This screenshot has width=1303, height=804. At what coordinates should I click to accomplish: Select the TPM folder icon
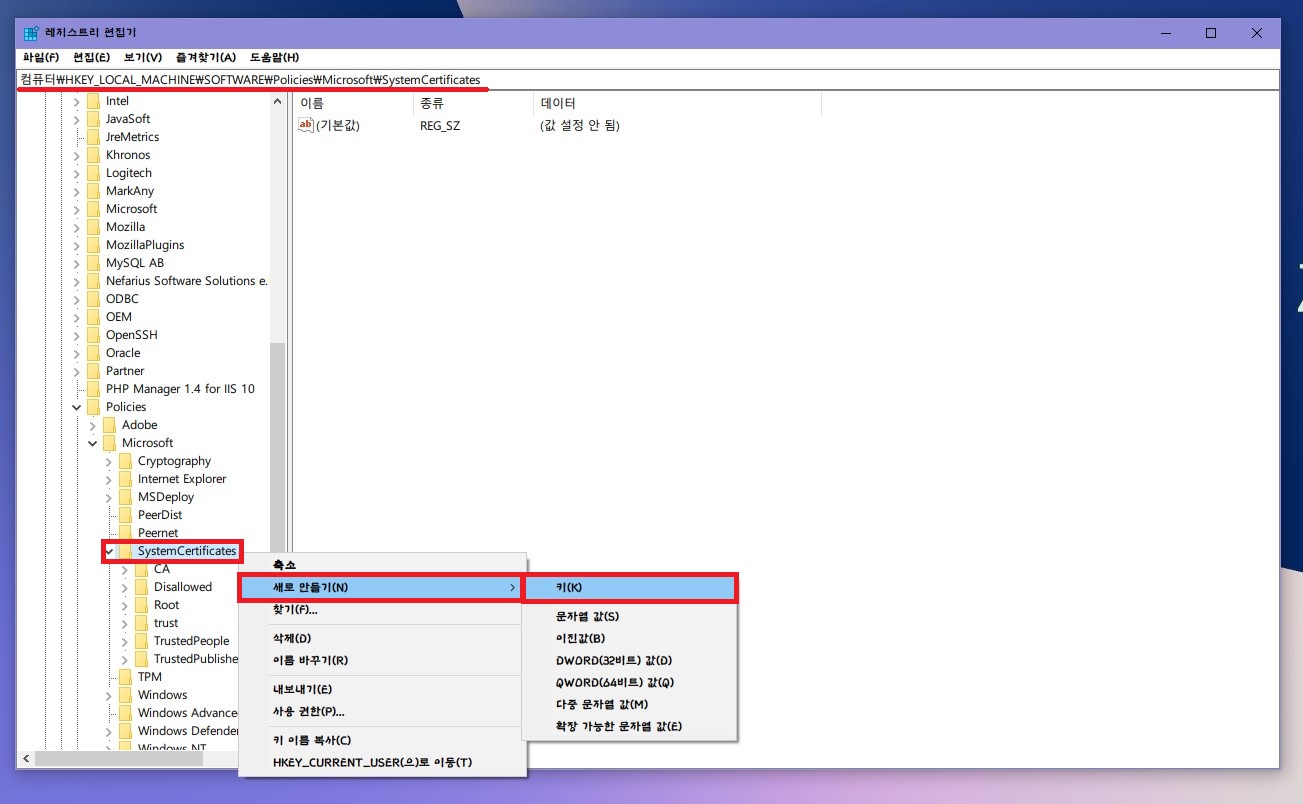[x=125, y=677]
